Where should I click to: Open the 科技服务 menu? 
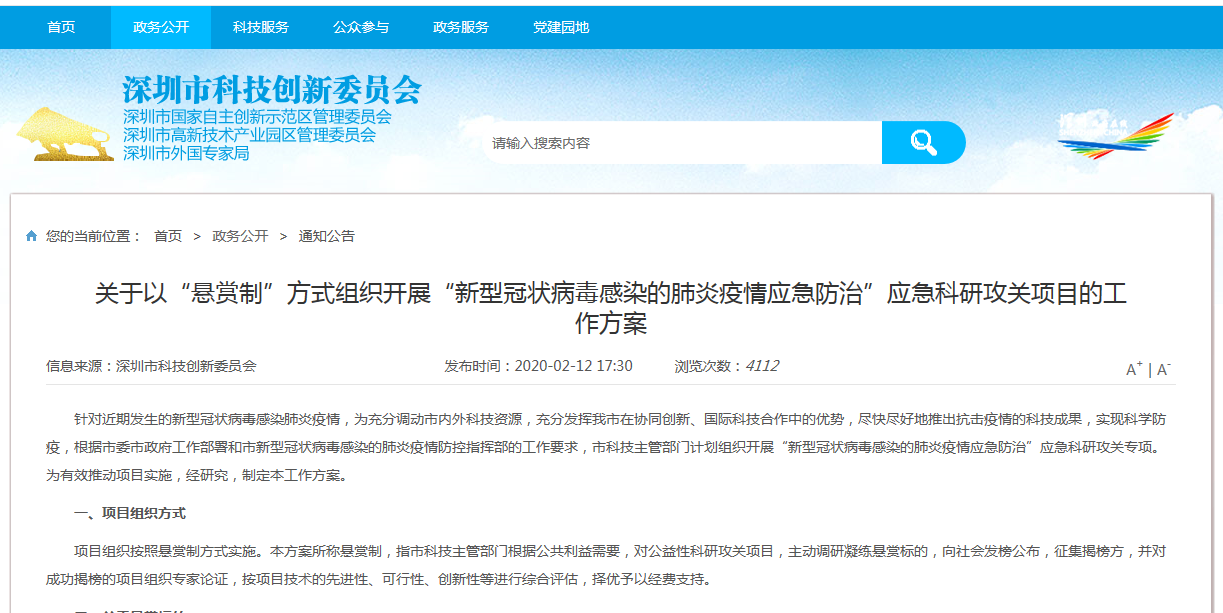click(260, 27)
